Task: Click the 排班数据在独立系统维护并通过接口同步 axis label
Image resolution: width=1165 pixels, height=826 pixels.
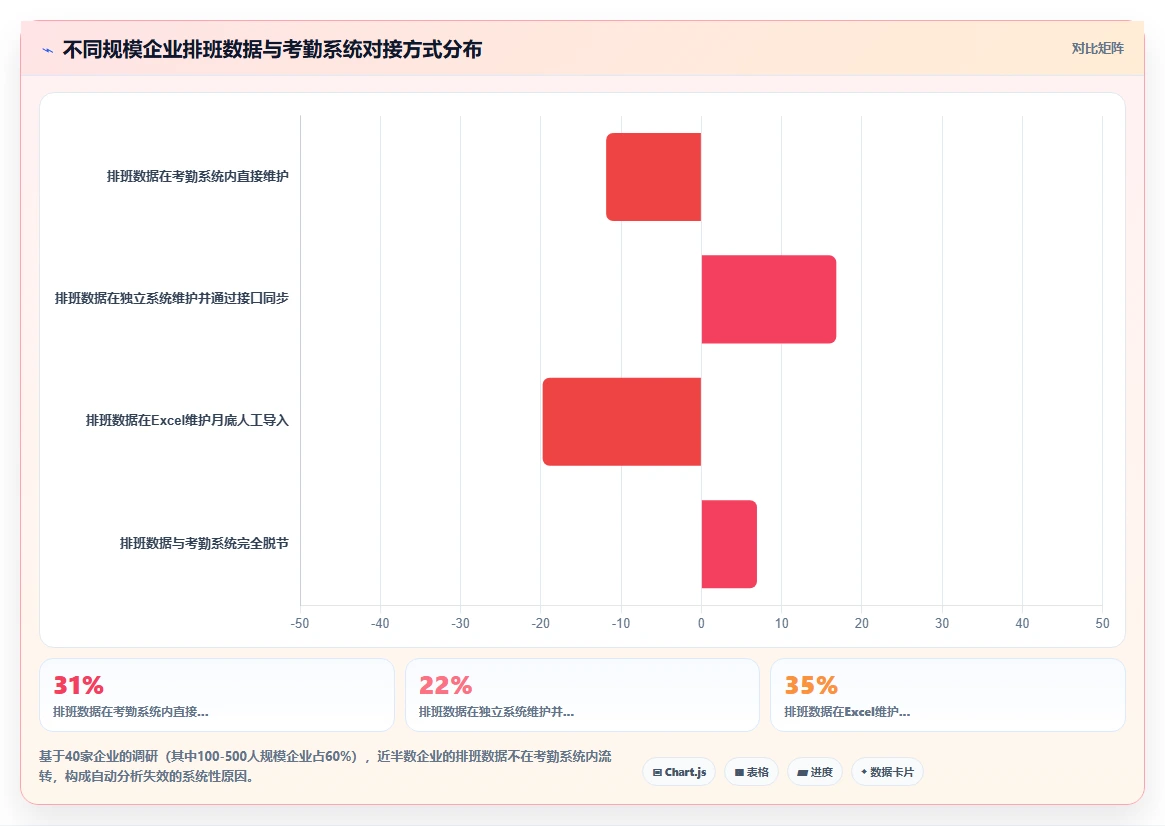Action: point(172,298)
